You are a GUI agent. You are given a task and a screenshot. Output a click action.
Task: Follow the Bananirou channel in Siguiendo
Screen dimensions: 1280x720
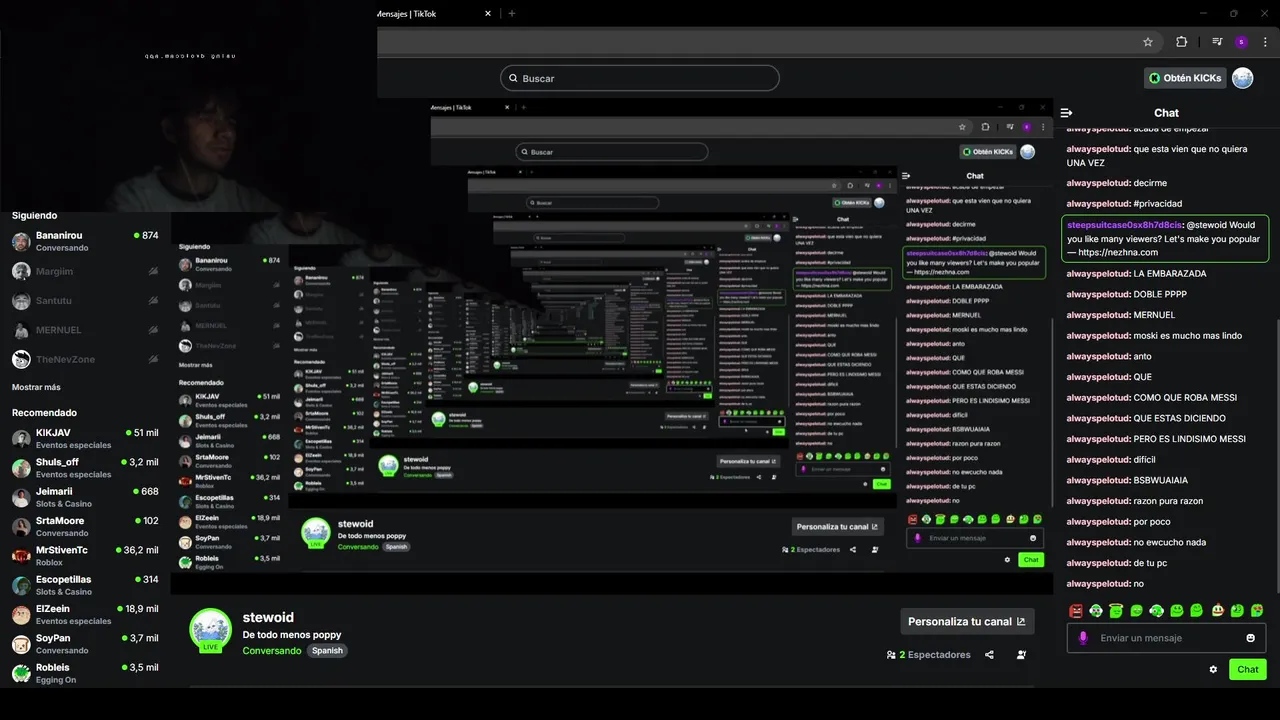[x=85, y=241]
